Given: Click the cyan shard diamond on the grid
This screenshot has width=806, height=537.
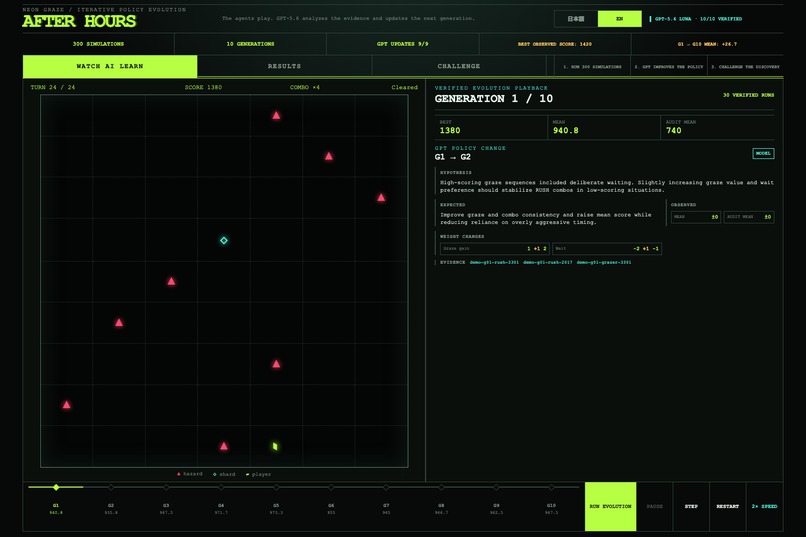Looking at the screenshot, I should (224, 240).
